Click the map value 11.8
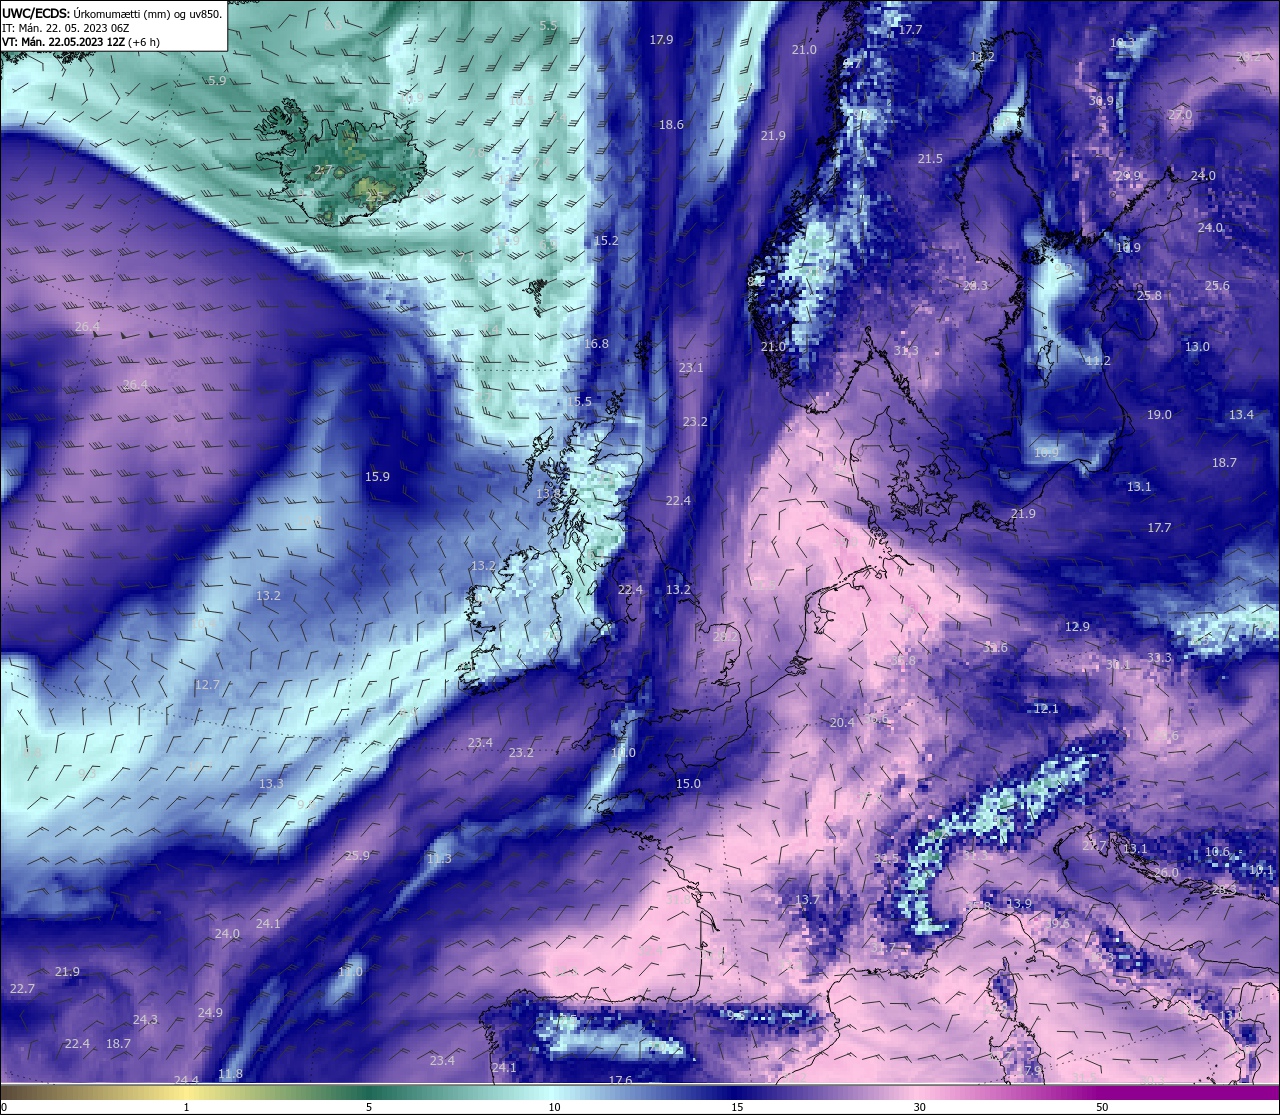 (x=230, y=1074)
